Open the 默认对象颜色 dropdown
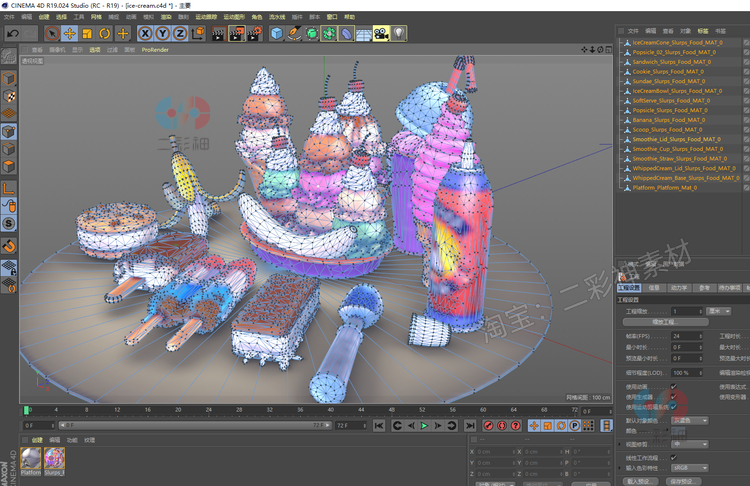 691,420
